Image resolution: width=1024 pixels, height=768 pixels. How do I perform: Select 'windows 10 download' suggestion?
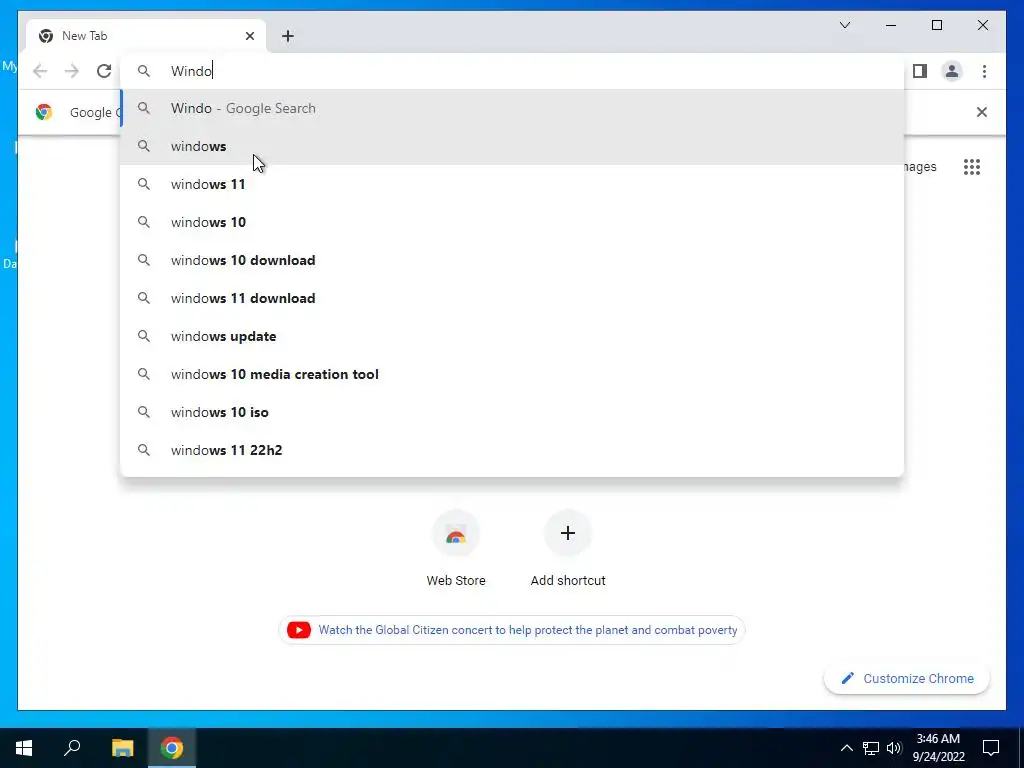point(513,260)
